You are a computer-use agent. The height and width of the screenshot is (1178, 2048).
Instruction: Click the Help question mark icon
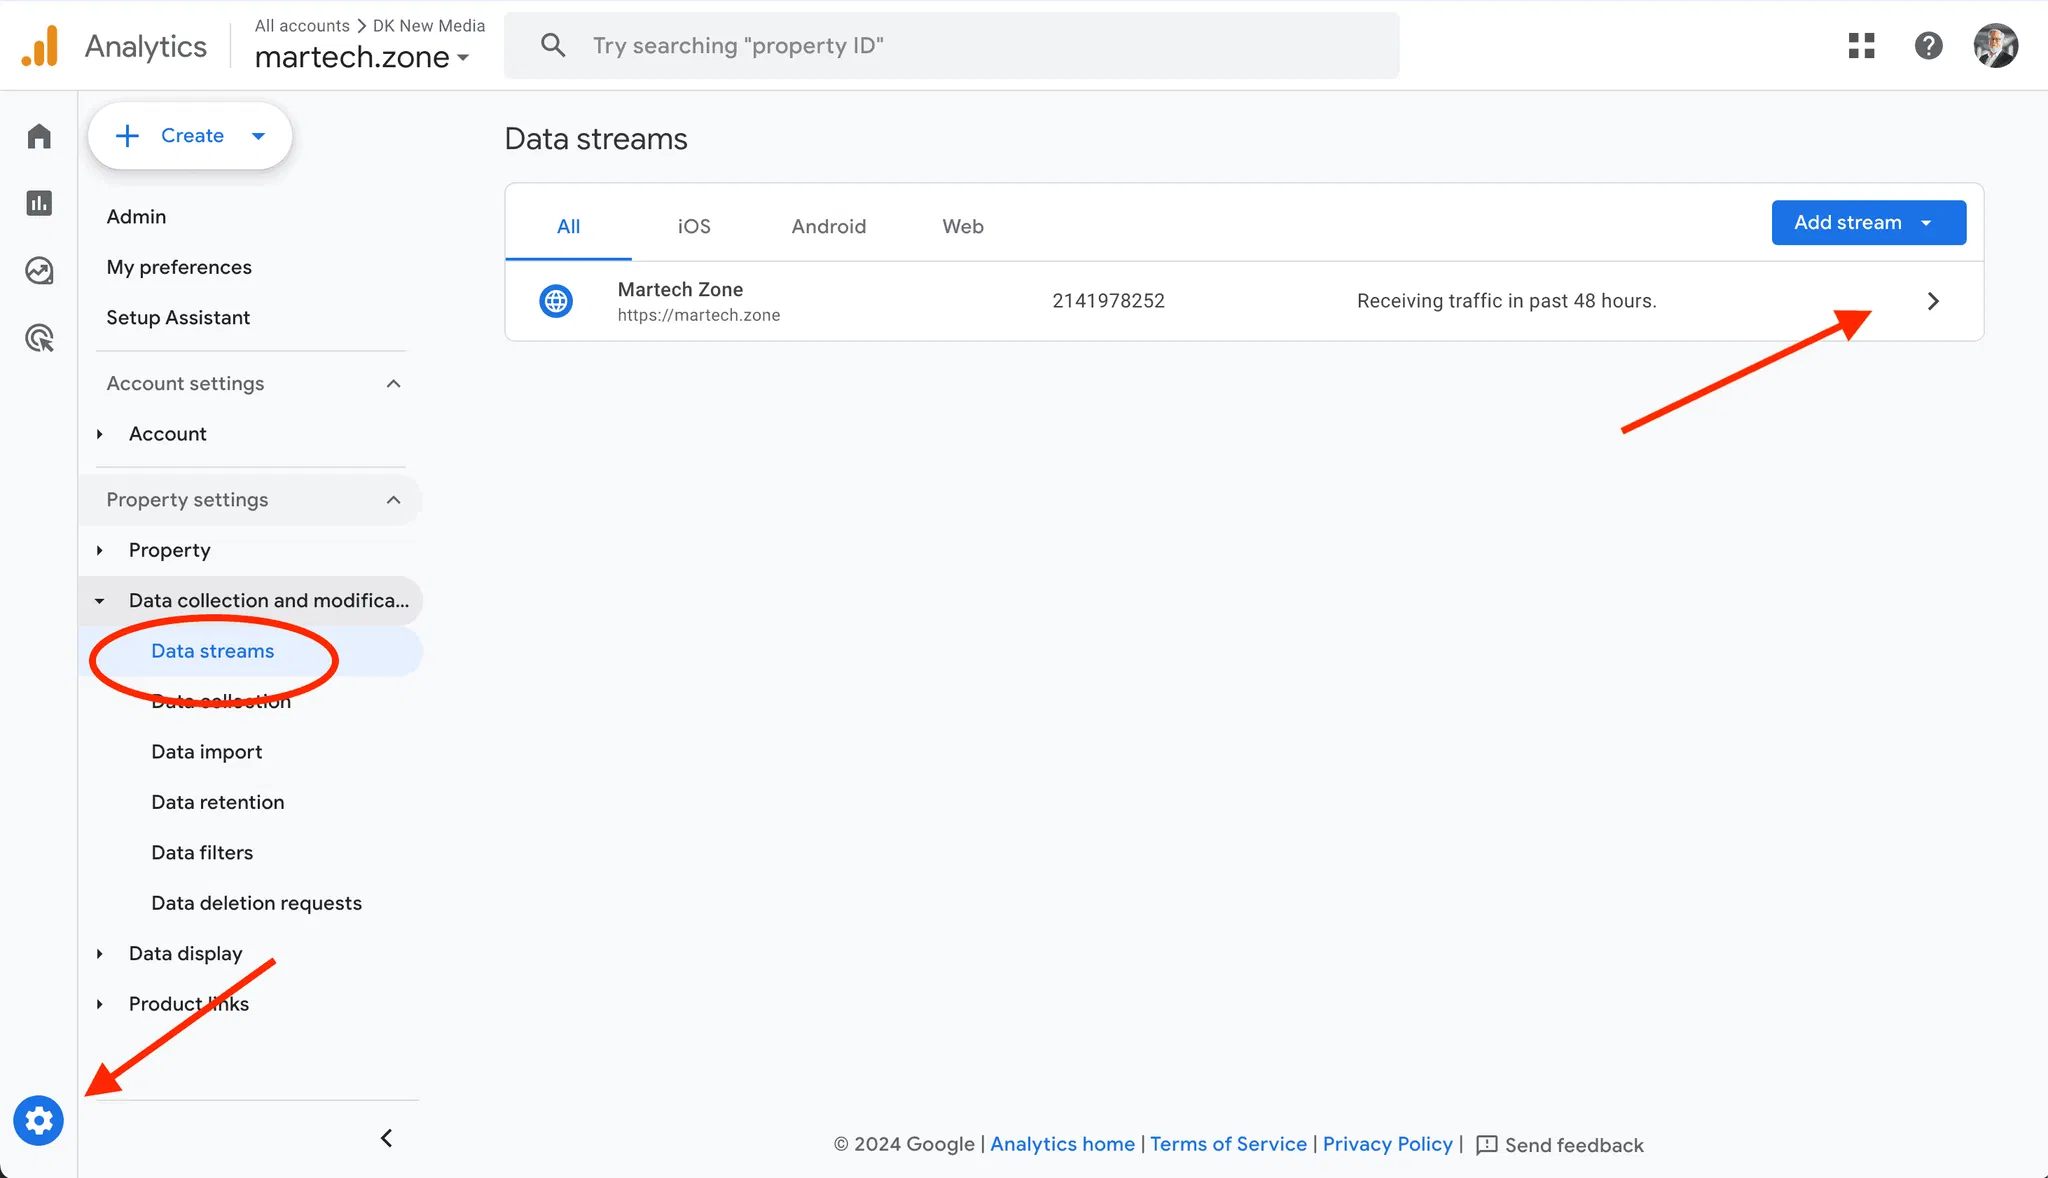(x=1928, y=45)
